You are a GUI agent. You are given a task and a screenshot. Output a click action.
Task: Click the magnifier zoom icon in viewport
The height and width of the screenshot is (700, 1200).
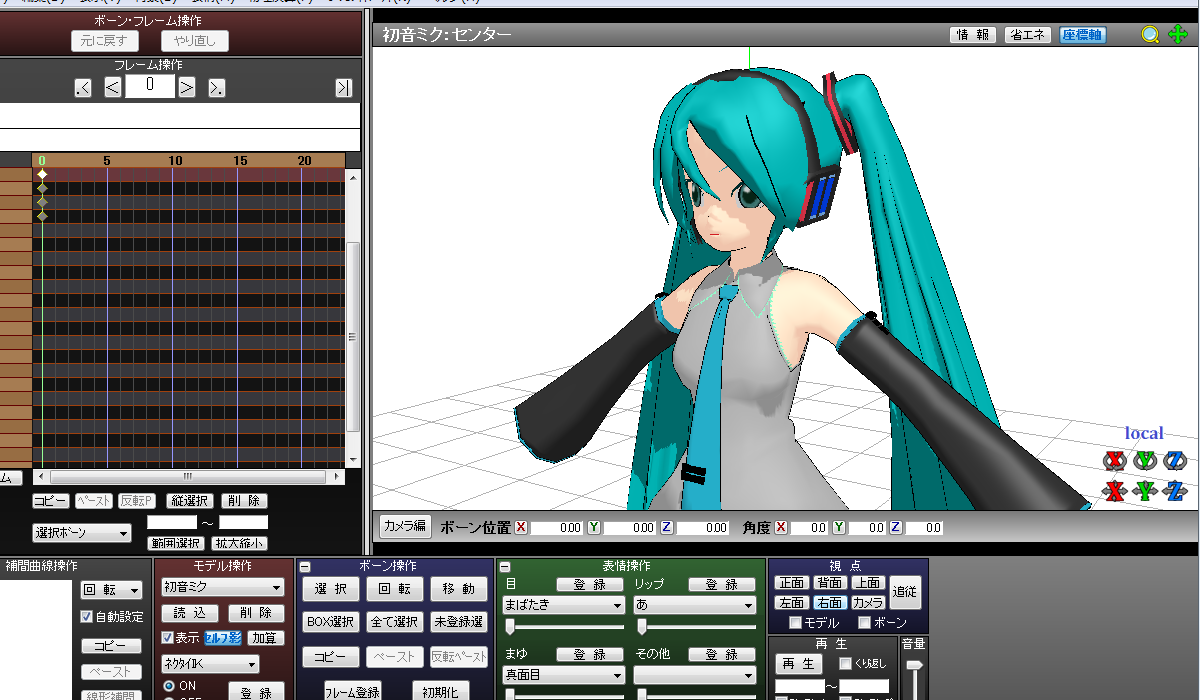coord(1150,35)
